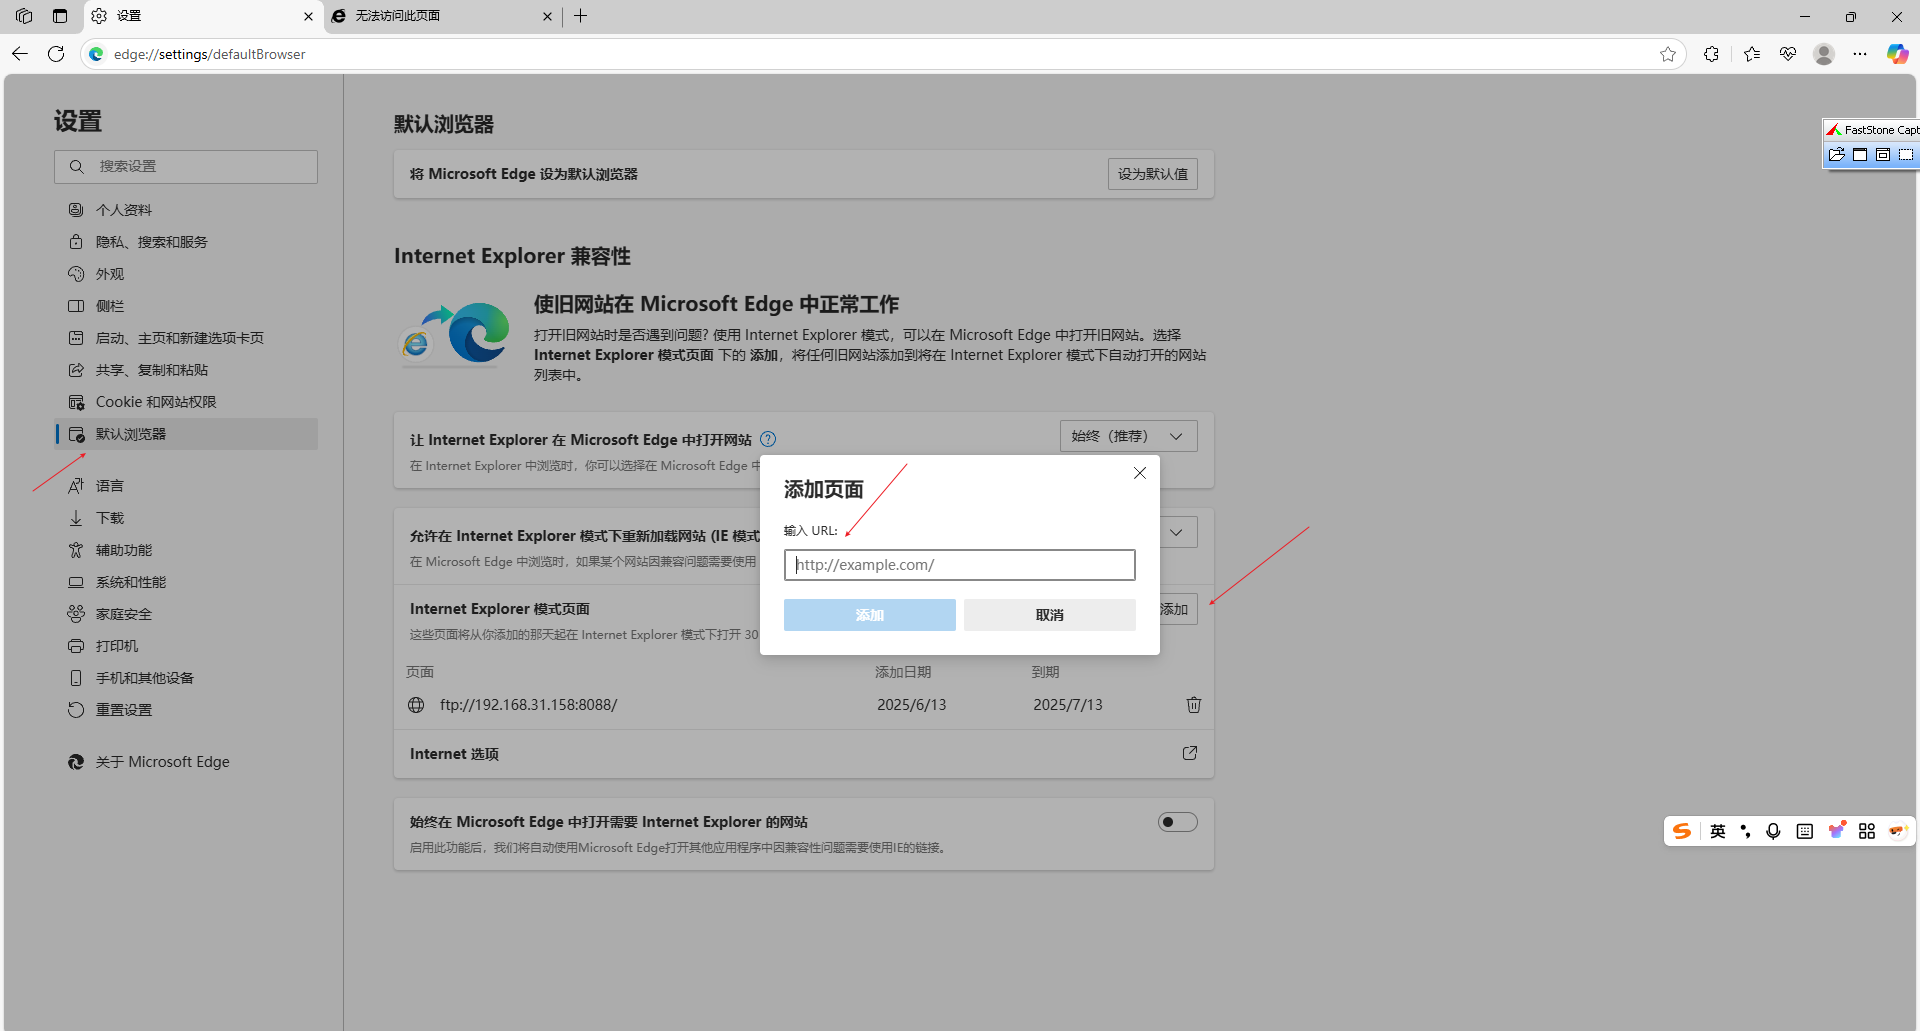Open 关于 Microsoft Edge section
Image resolution: width=1920 pixels, height=1031 pixels.
[x=186, y=762]
